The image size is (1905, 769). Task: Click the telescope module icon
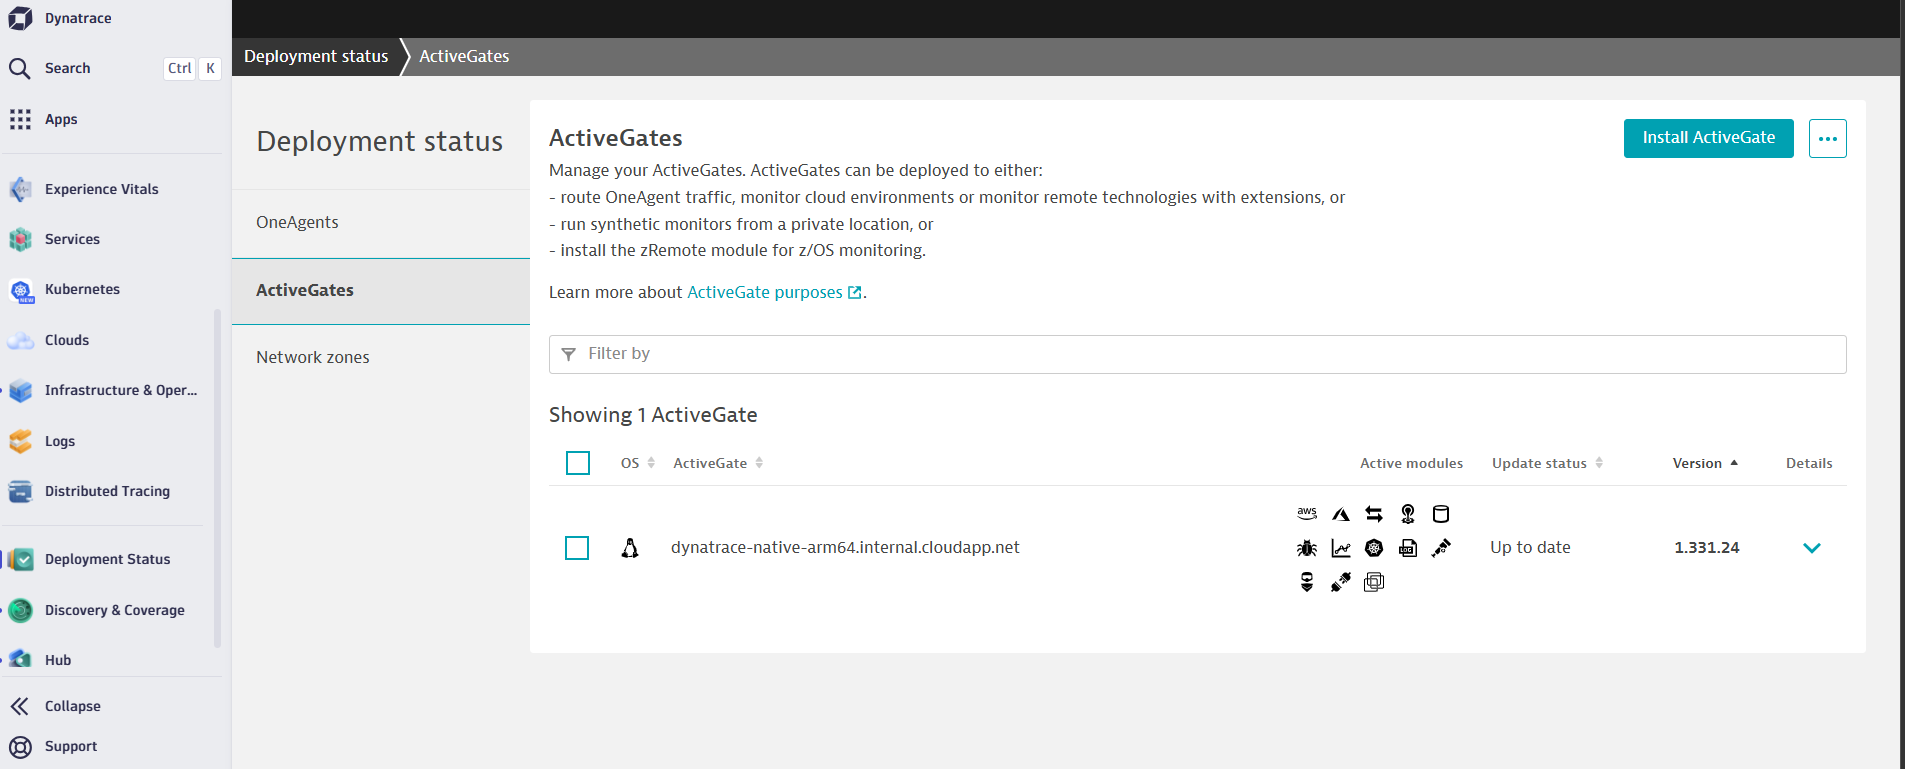pos(1441,548)
